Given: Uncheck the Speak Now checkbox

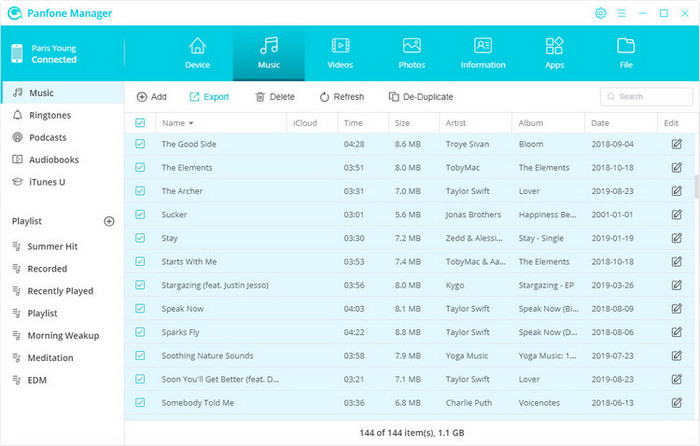Looking at the screenshot, I should coord(140,308).
